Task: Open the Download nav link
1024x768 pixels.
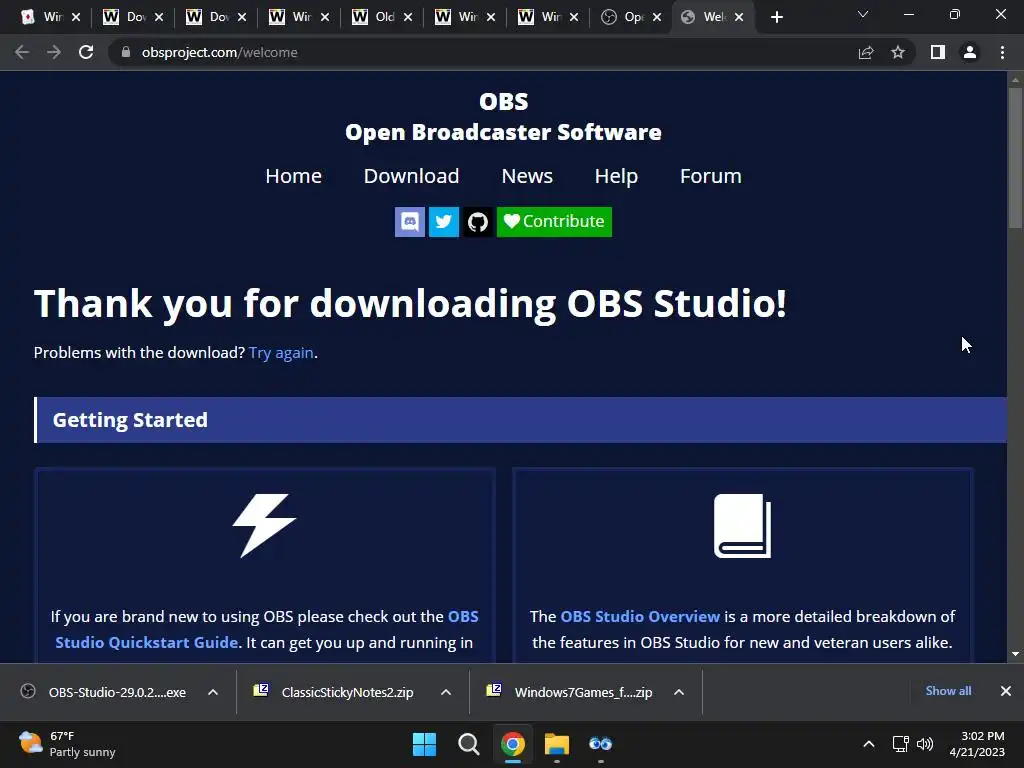Action: [411, 176]
